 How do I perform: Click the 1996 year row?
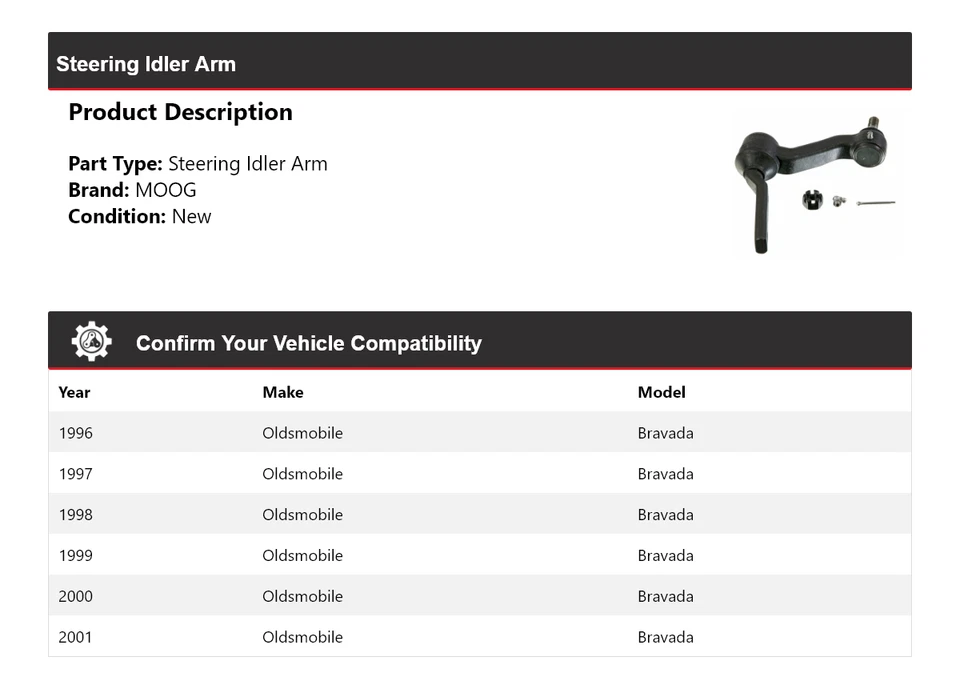coord(76,433)
